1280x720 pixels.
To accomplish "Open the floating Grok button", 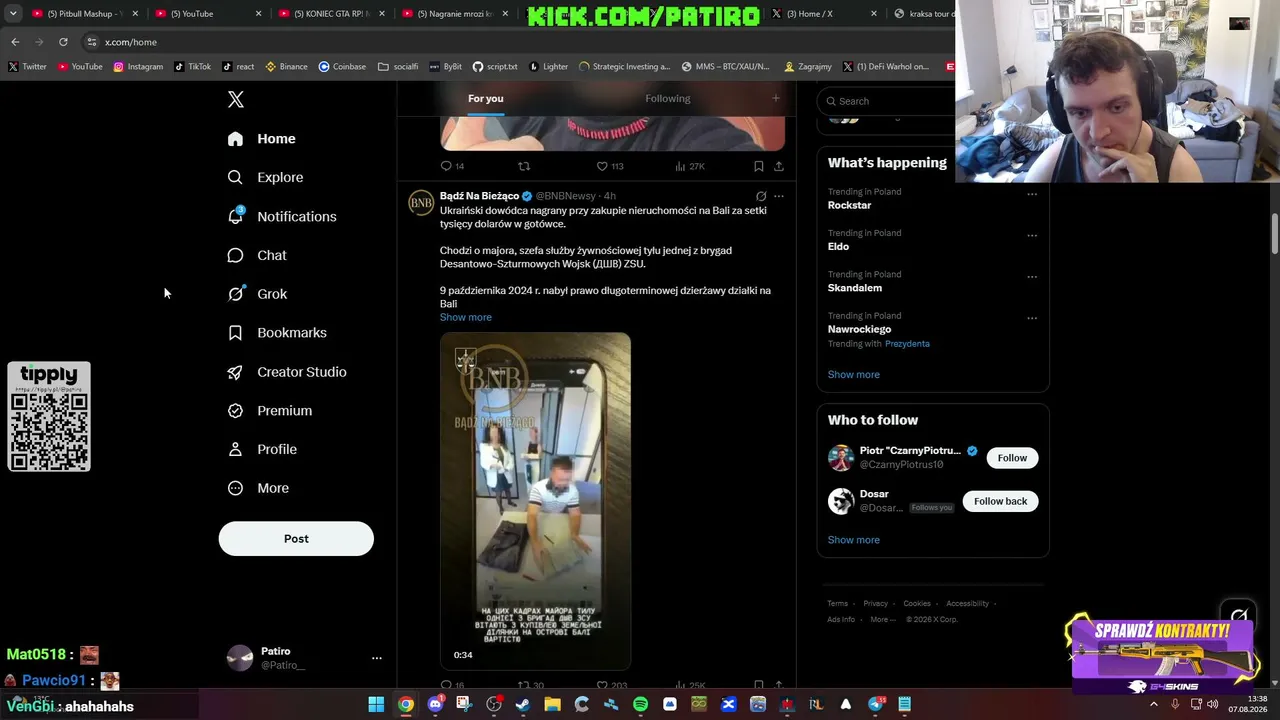I will (x=1239, y=615).
